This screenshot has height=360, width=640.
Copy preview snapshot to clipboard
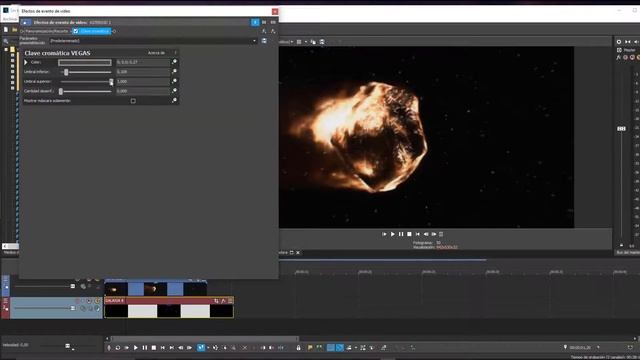tap(313, 42)
